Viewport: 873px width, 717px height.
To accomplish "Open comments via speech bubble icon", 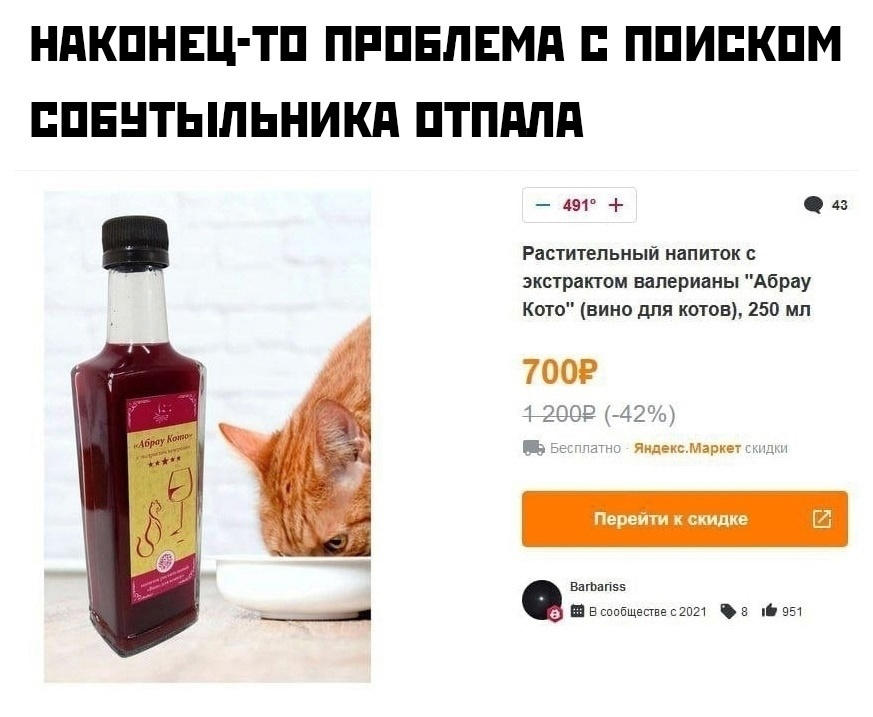I will coord(813,205).
